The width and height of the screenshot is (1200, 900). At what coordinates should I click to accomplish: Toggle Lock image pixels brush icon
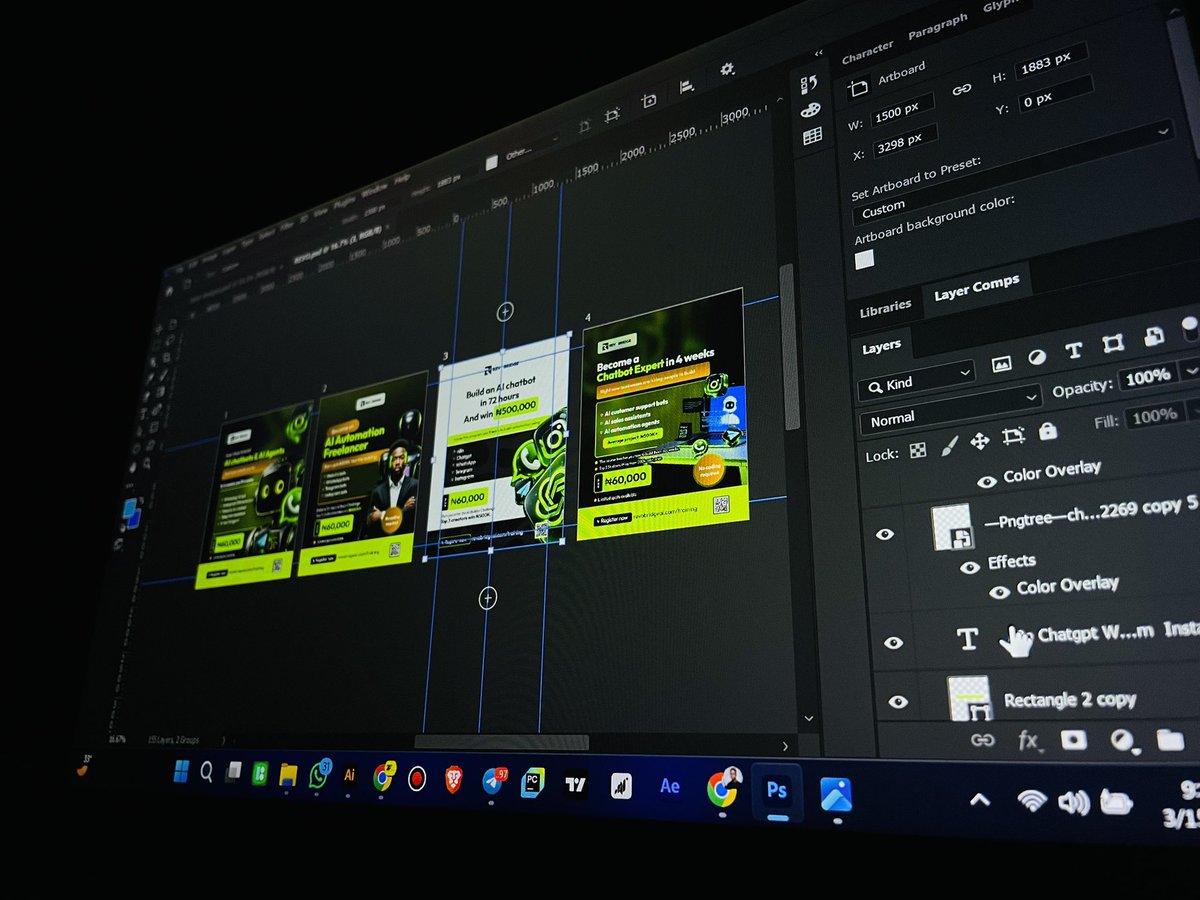click(x=949, y=444)
